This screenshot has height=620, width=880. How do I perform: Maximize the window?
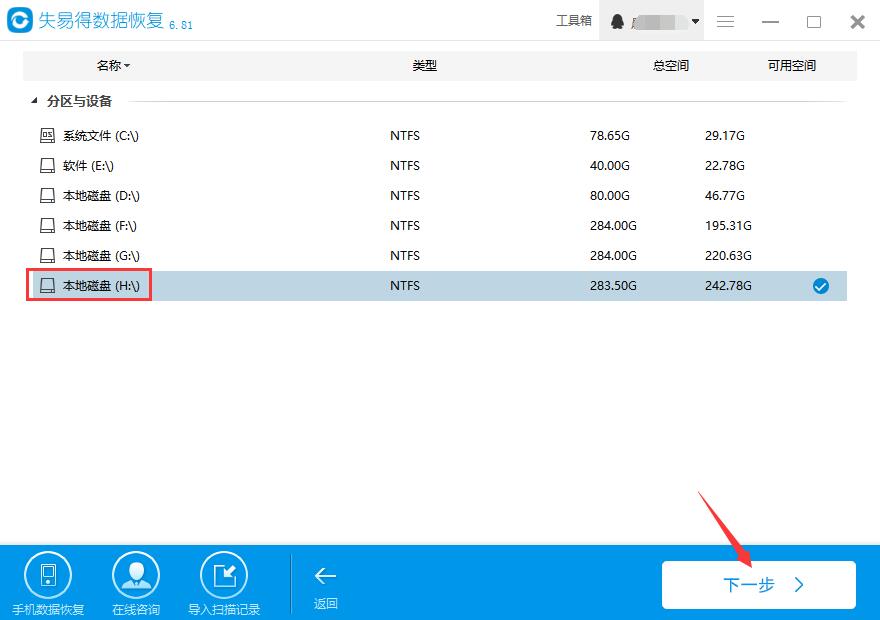click(x=814, y=22)
